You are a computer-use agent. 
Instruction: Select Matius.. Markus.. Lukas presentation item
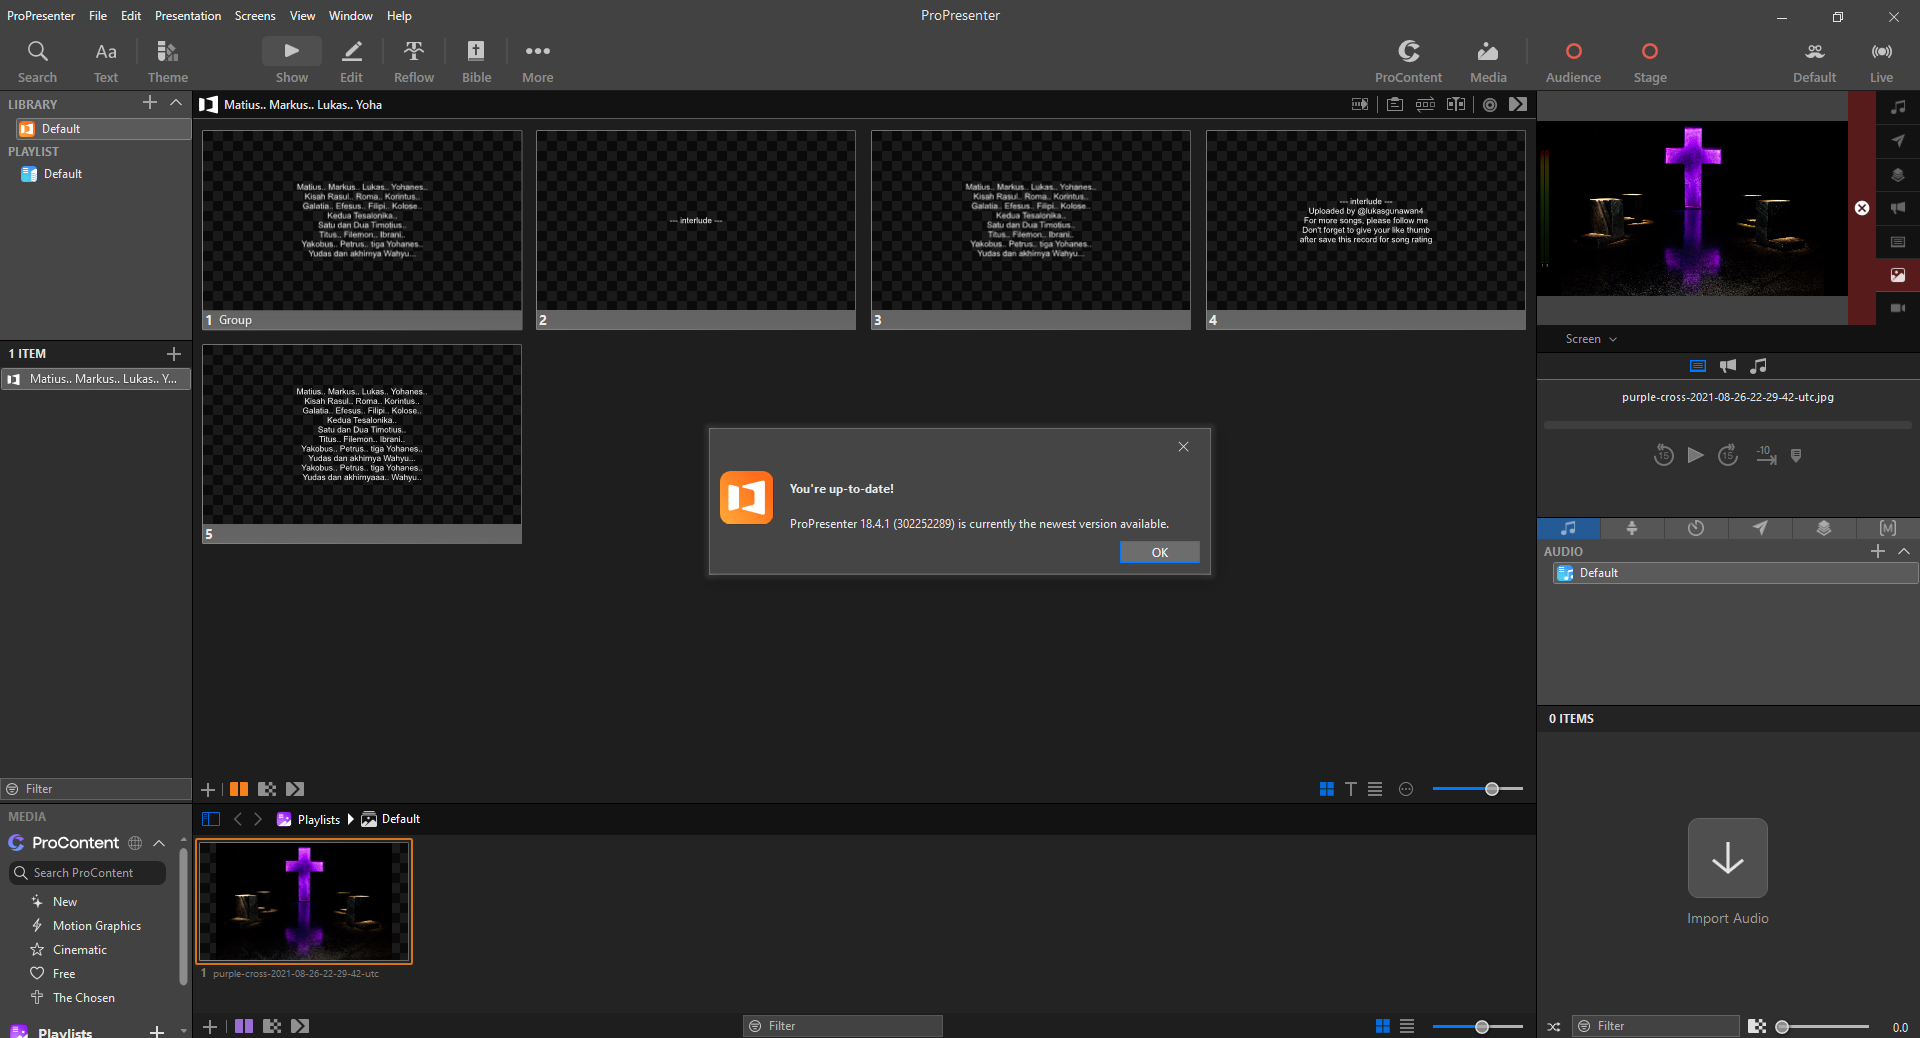coord(97,379)
